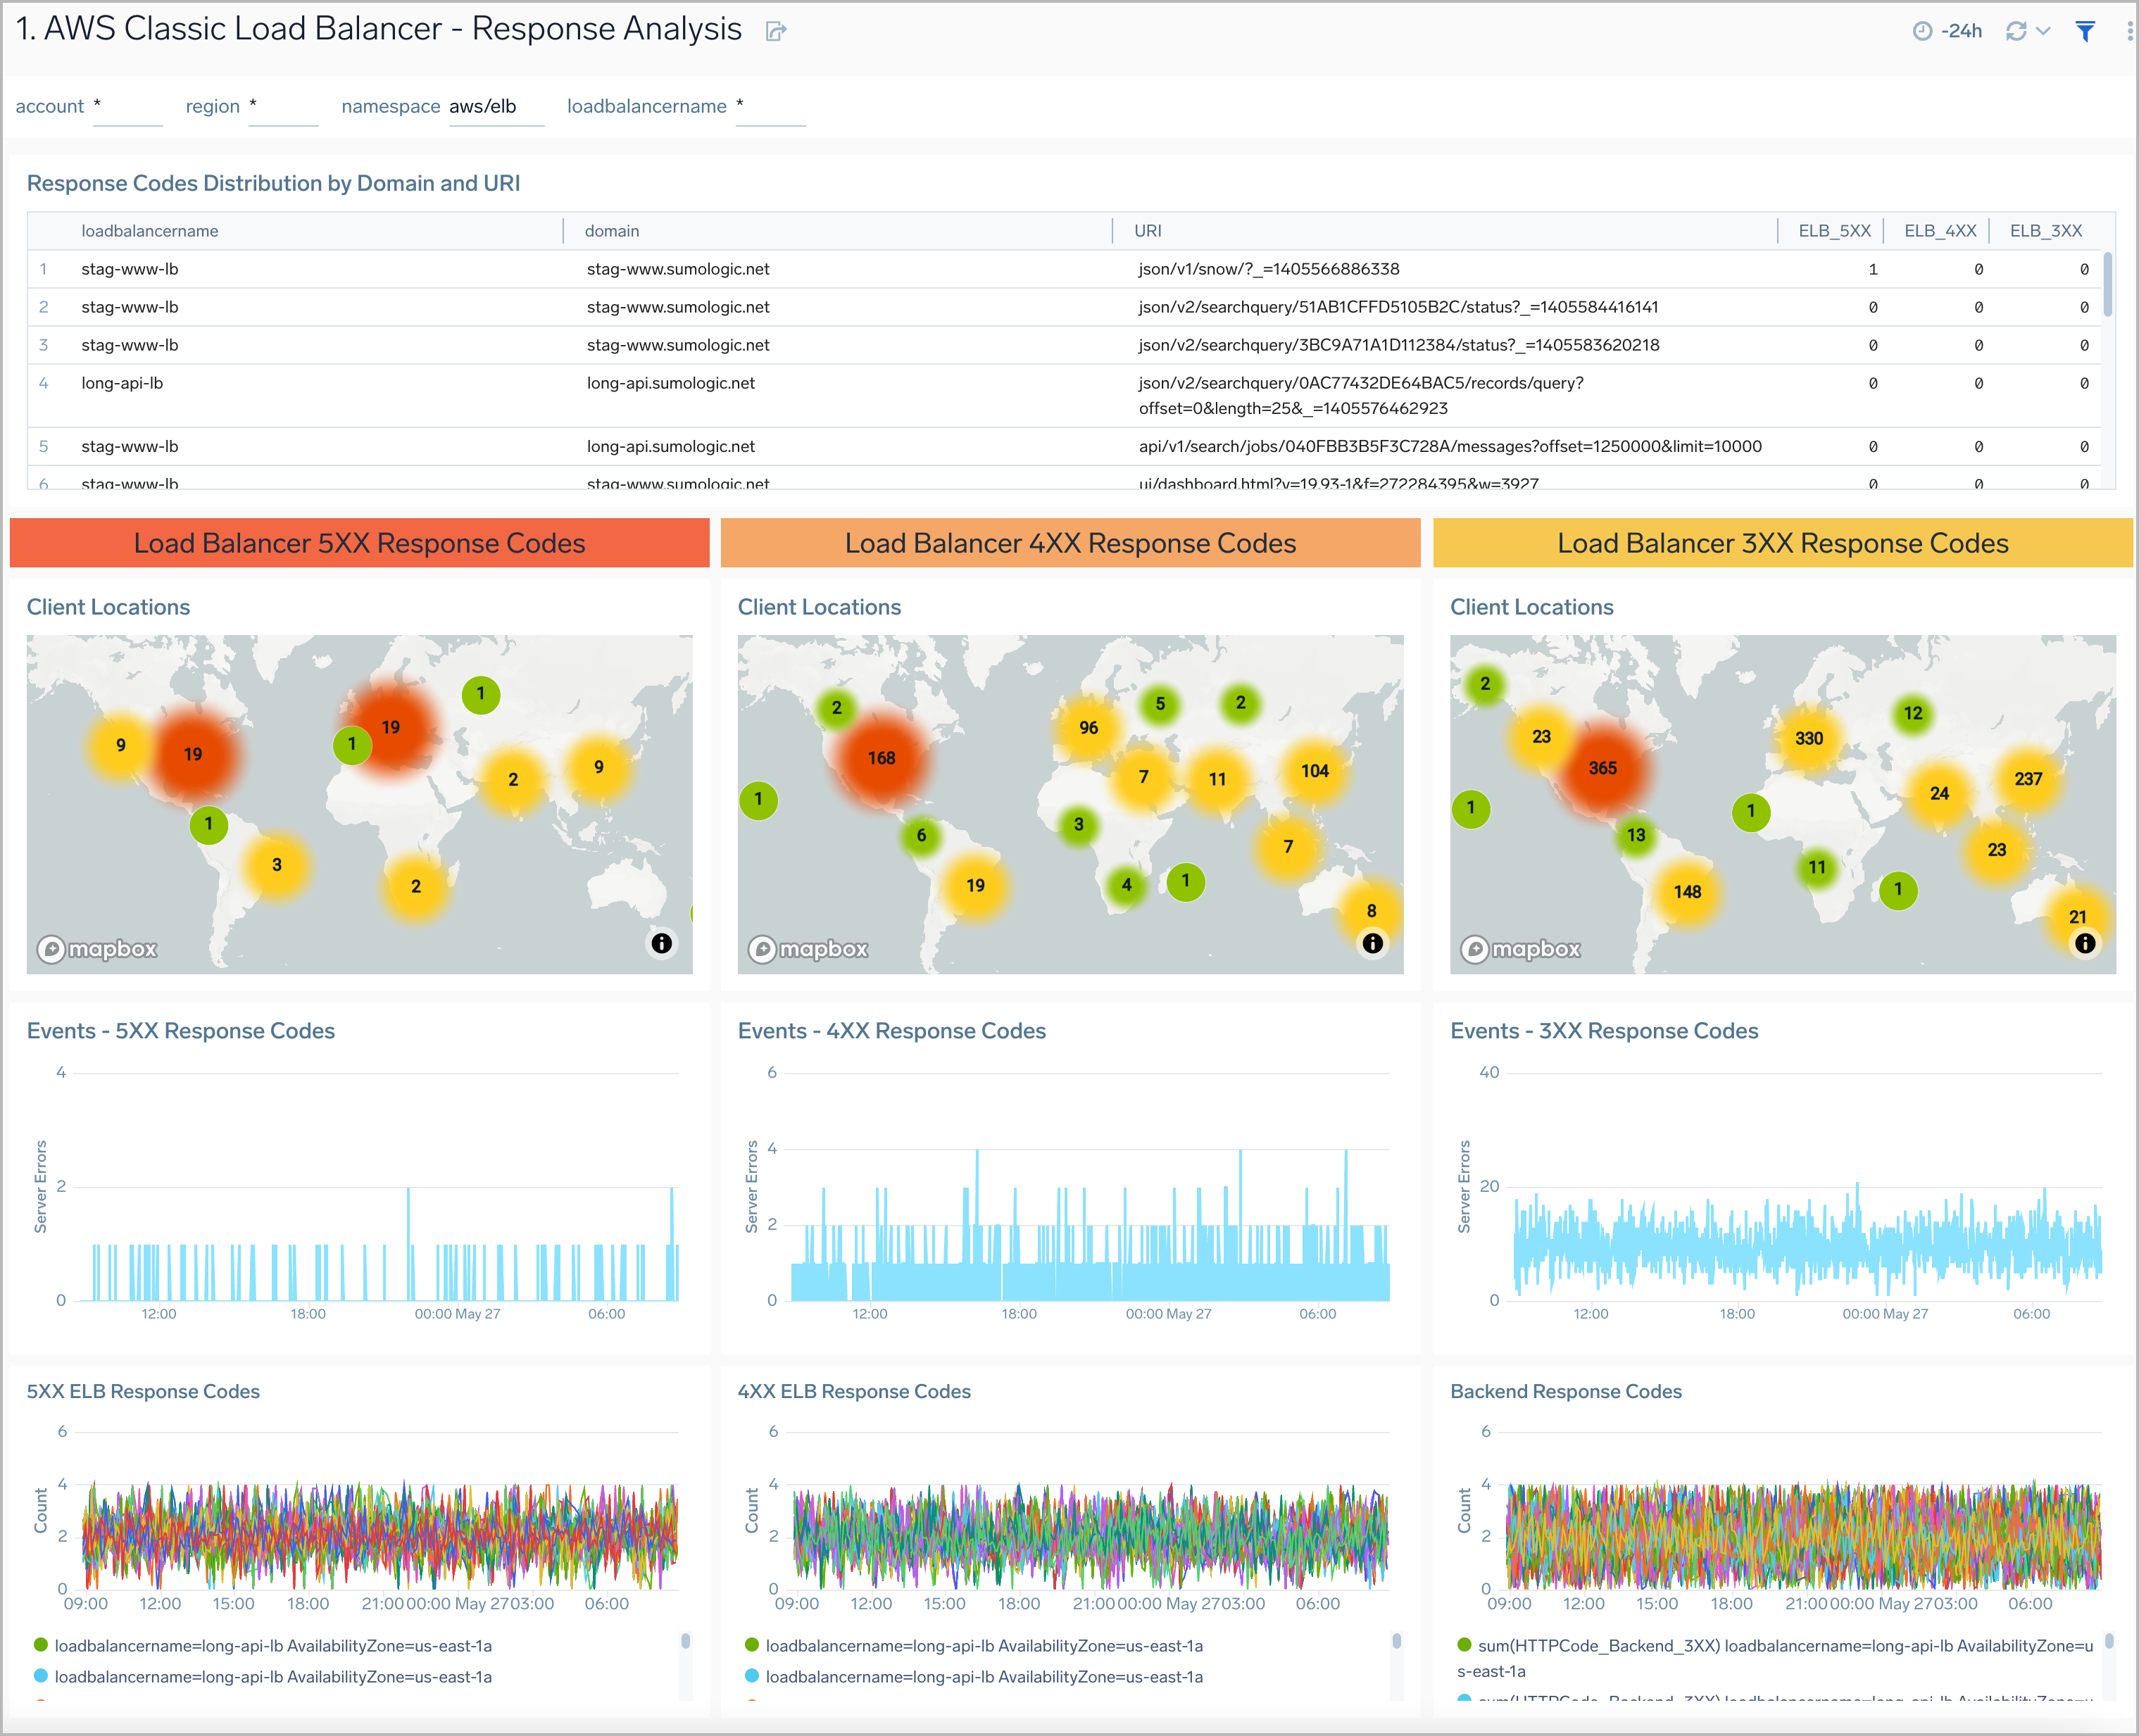Image resolution: width=2139 pixels, height=1736 pixels.
Task: Edit the account filter field
Action: [x=128, y=107]
